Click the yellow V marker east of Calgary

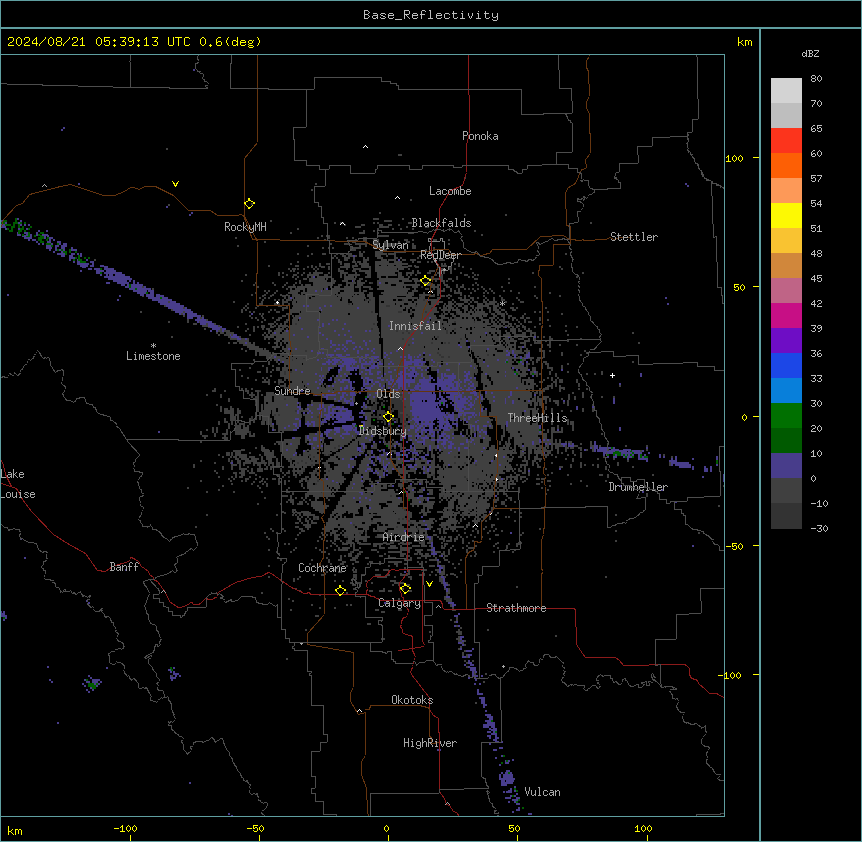429,584
